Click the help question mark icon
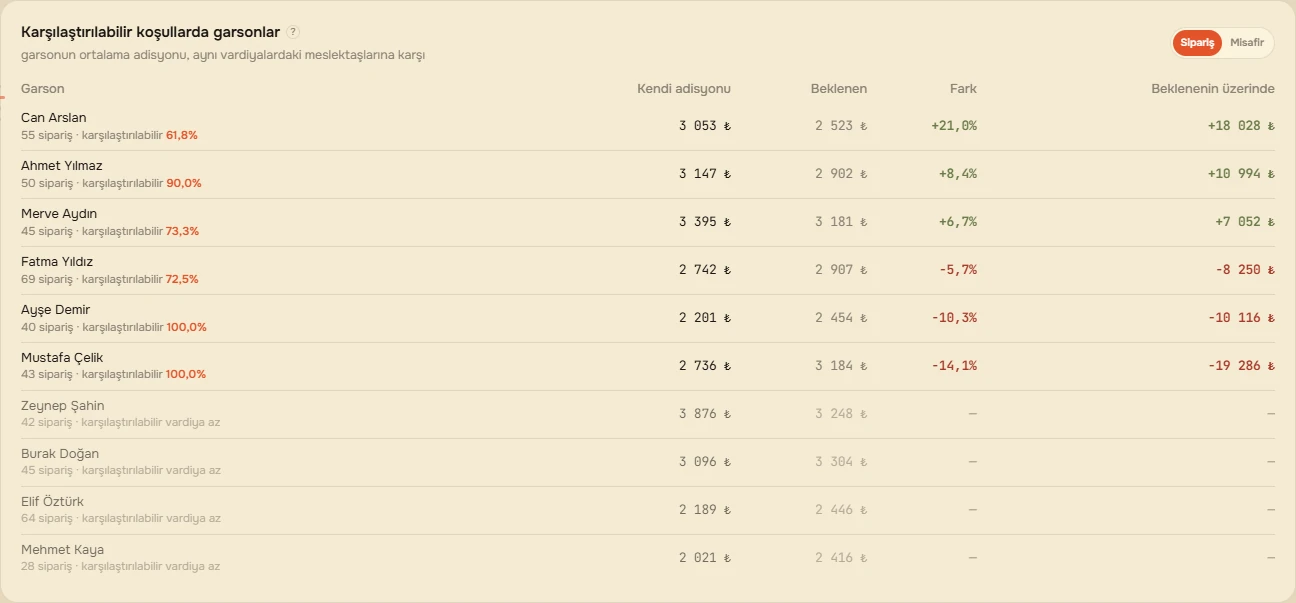Image resolution: width=1296 pixels, height=603 pixels. click(292, 32)
